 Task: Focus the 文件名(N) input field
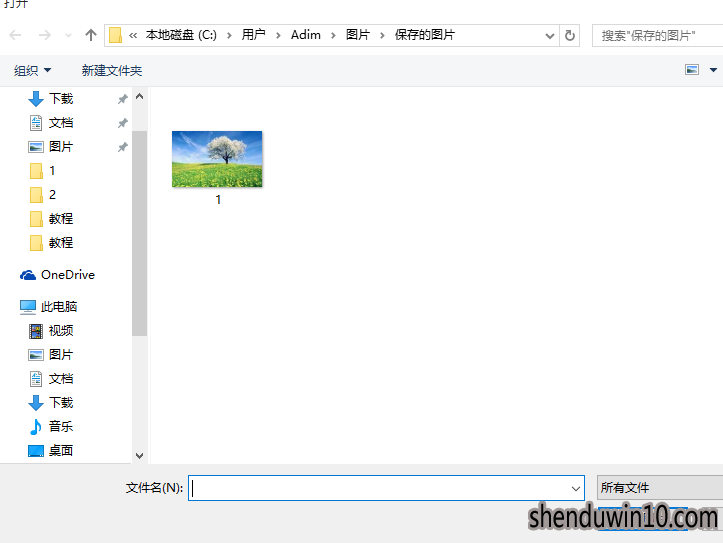pyautogui.click(x=386, y=488)
